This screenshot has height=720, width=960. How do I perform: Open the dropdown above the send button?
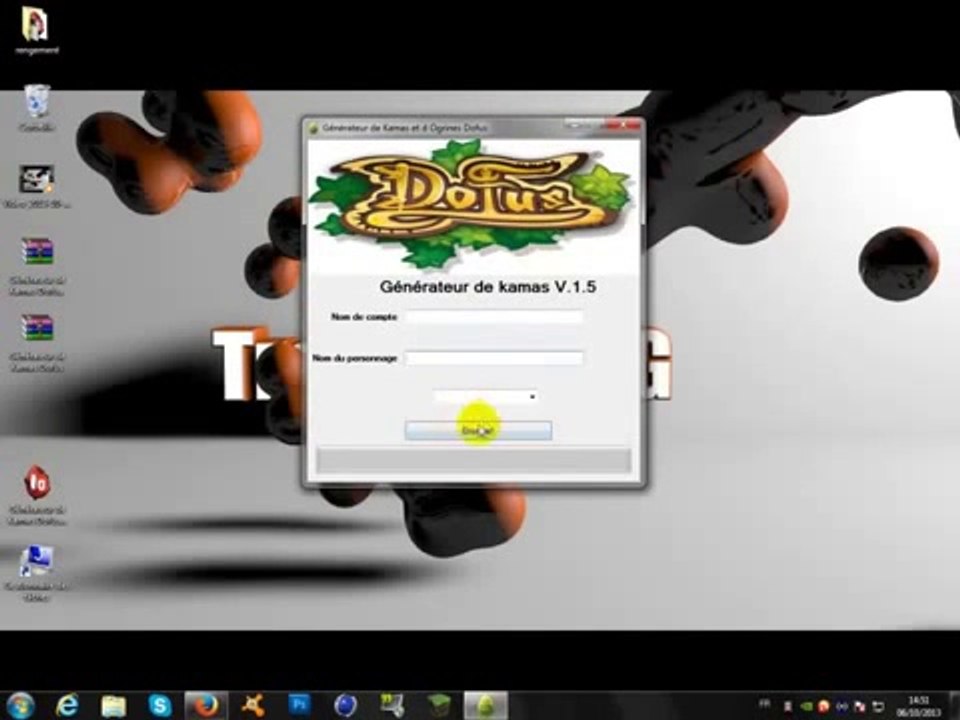click(x=486, y=397)
